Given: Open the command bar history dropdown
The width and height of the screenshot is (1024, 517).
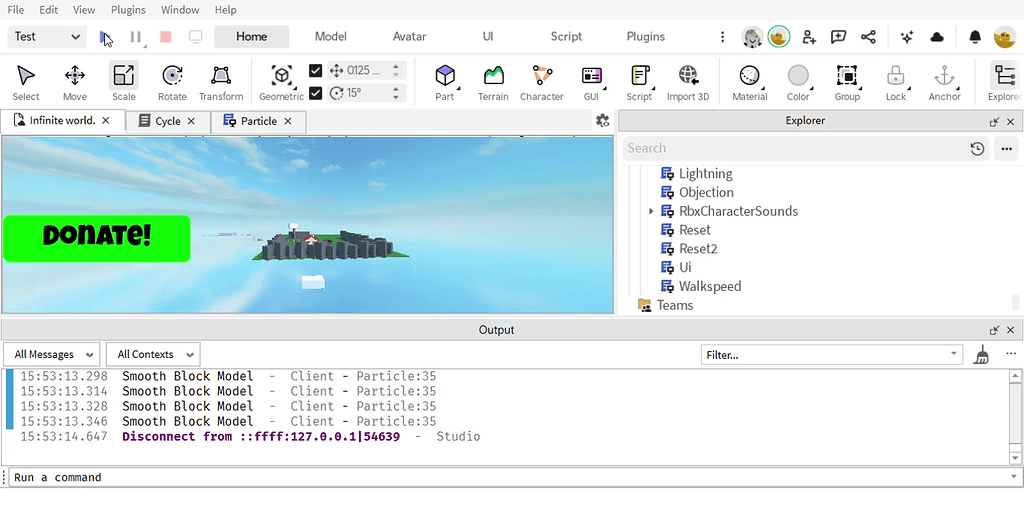Looking at the screenshot, I should [1014, 477].
